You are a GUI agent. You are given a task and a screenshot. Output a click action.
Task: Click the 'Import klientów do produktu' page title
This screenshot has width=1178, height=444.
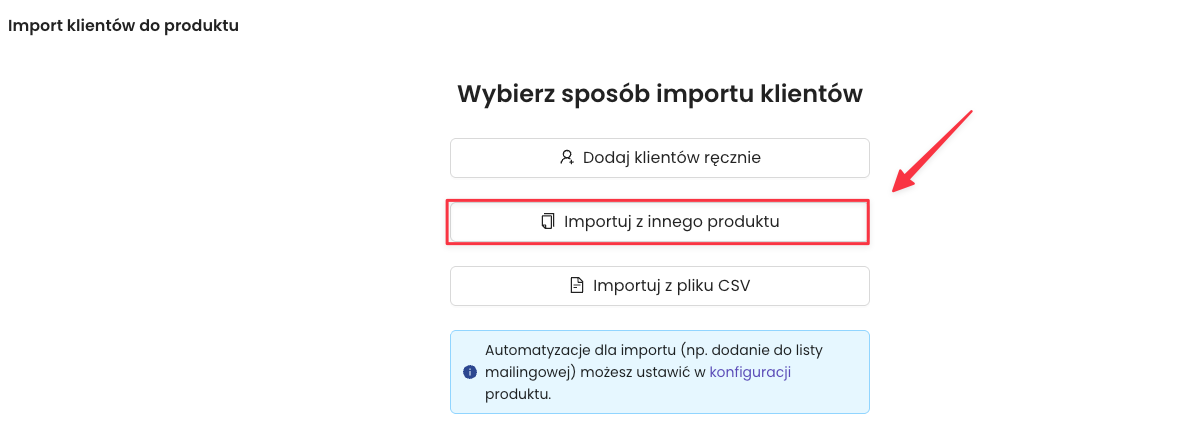click(x=123, y=25)
